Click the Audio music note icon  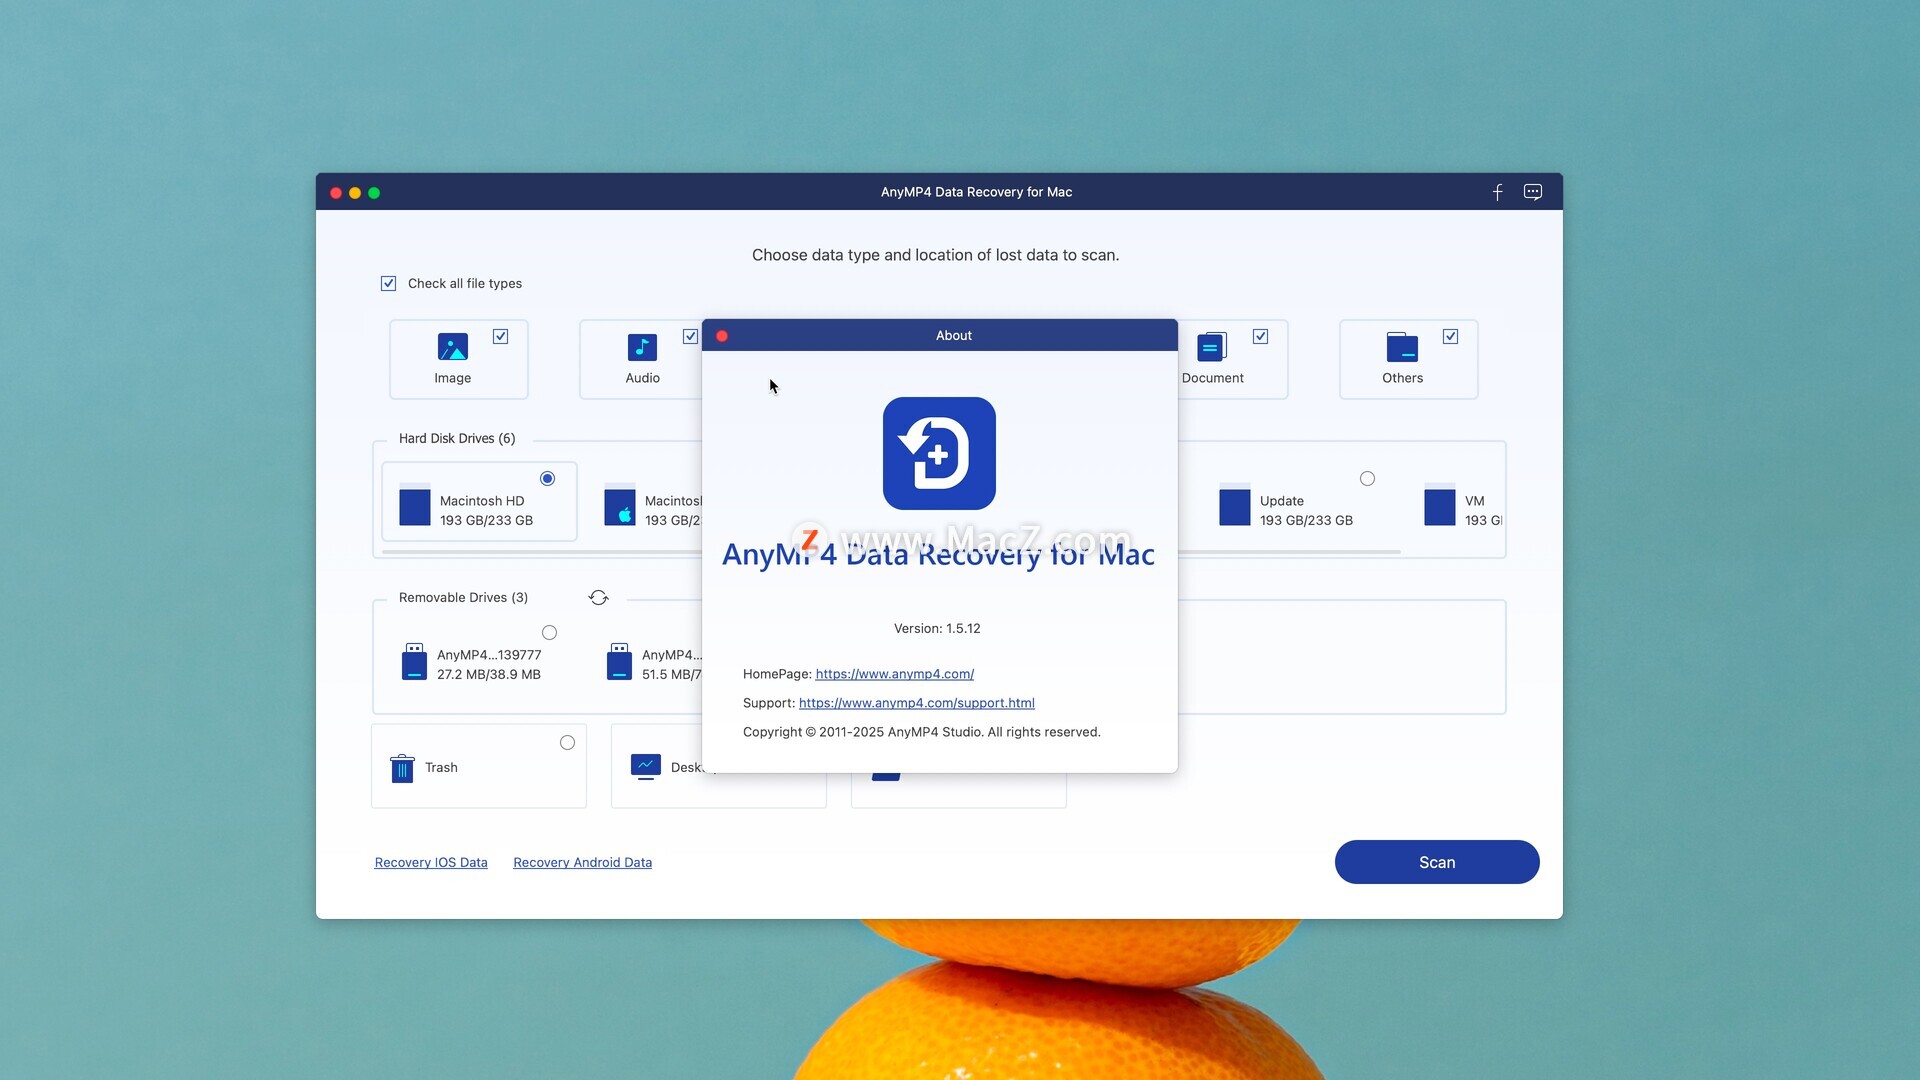click(642, 347)
